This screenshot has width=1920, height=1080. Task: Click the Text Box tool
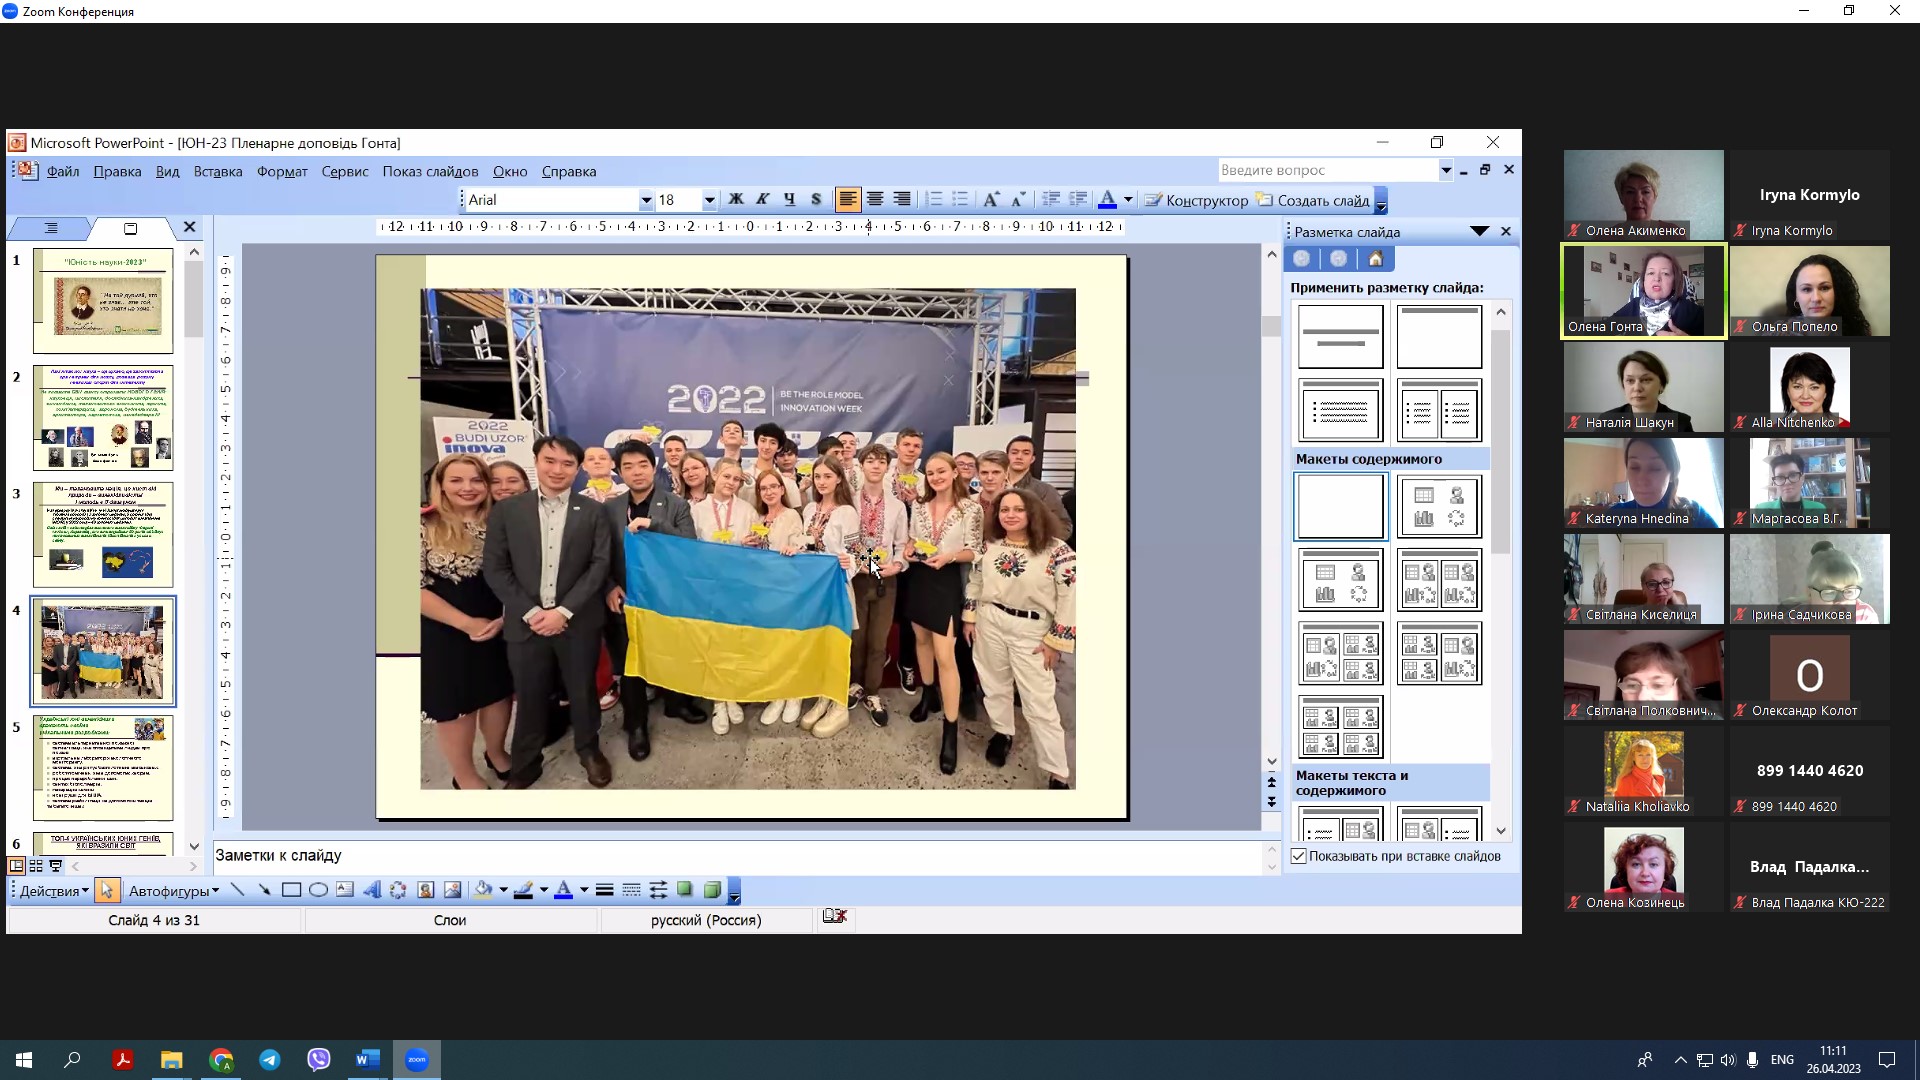pyautogui.click(x=345, y=890)
